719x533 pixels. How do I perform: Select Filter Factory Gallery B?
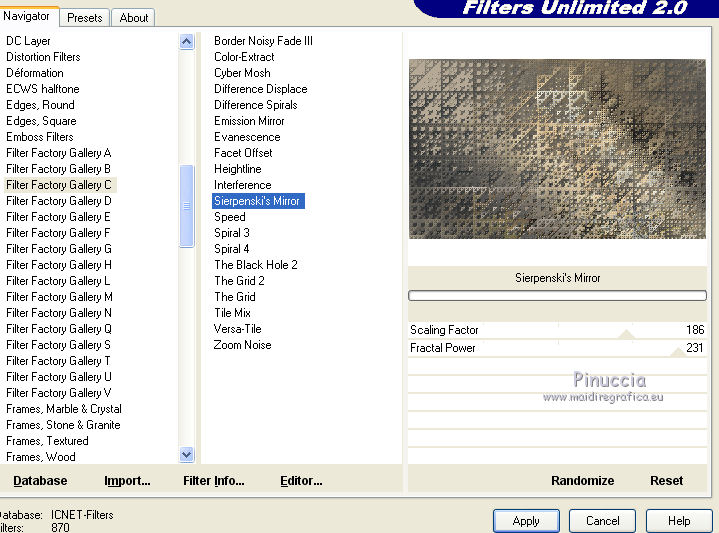coord(58,169)
